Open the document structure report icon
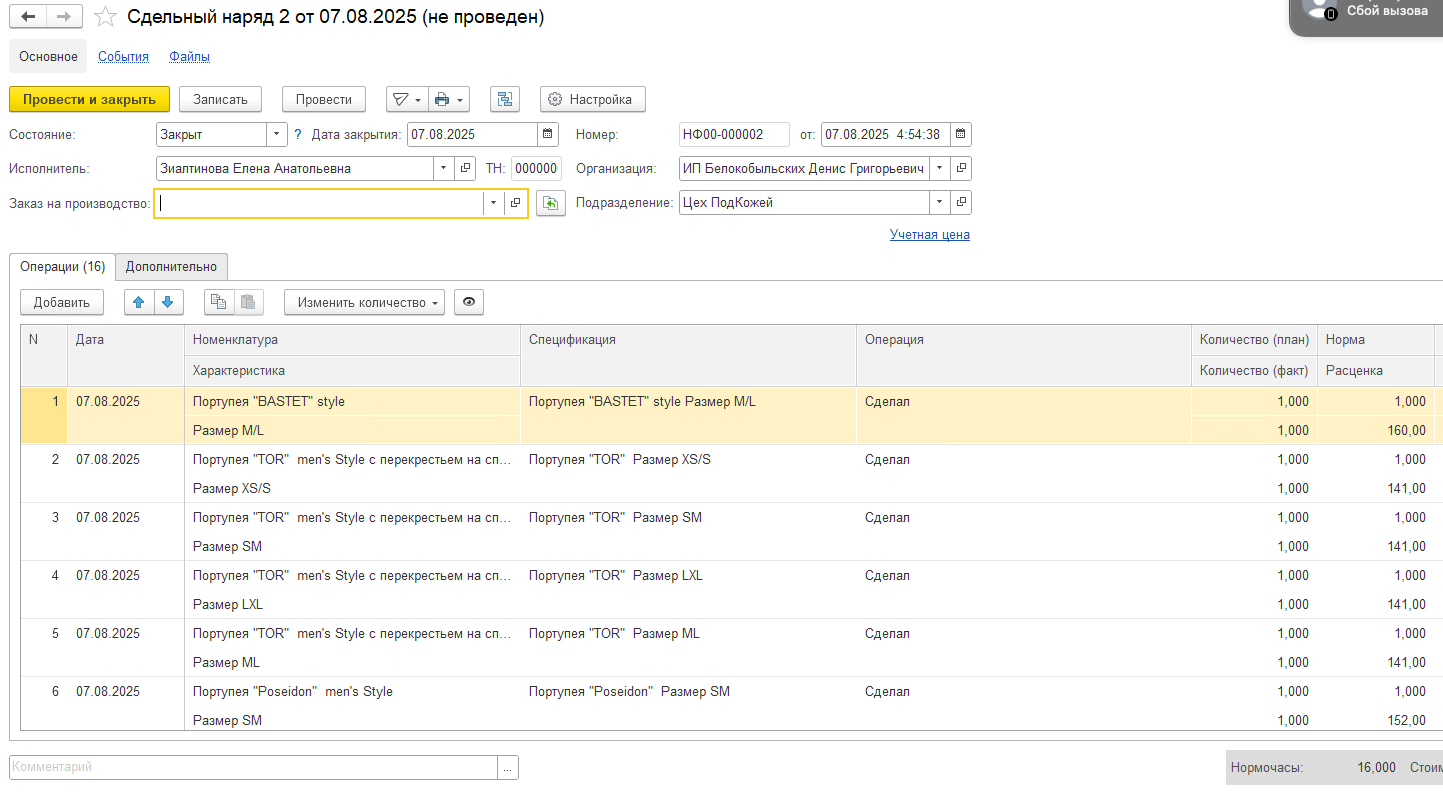Viewport: 1443px width, 800px height. click(x=505, y=99)
